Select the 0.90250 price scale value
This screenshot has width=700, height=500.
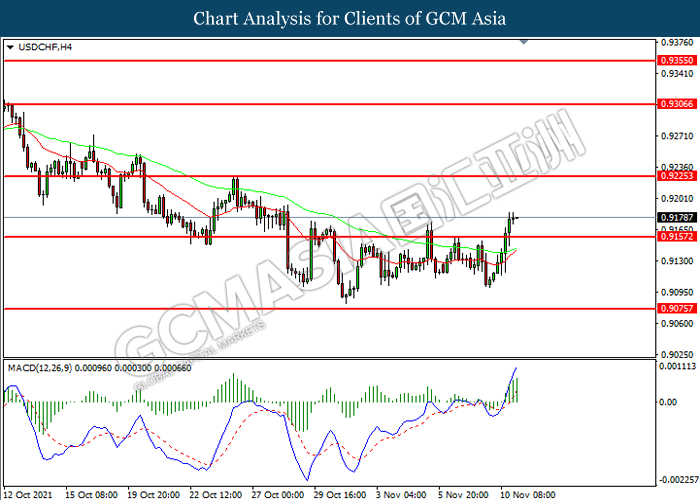point(674,354)
